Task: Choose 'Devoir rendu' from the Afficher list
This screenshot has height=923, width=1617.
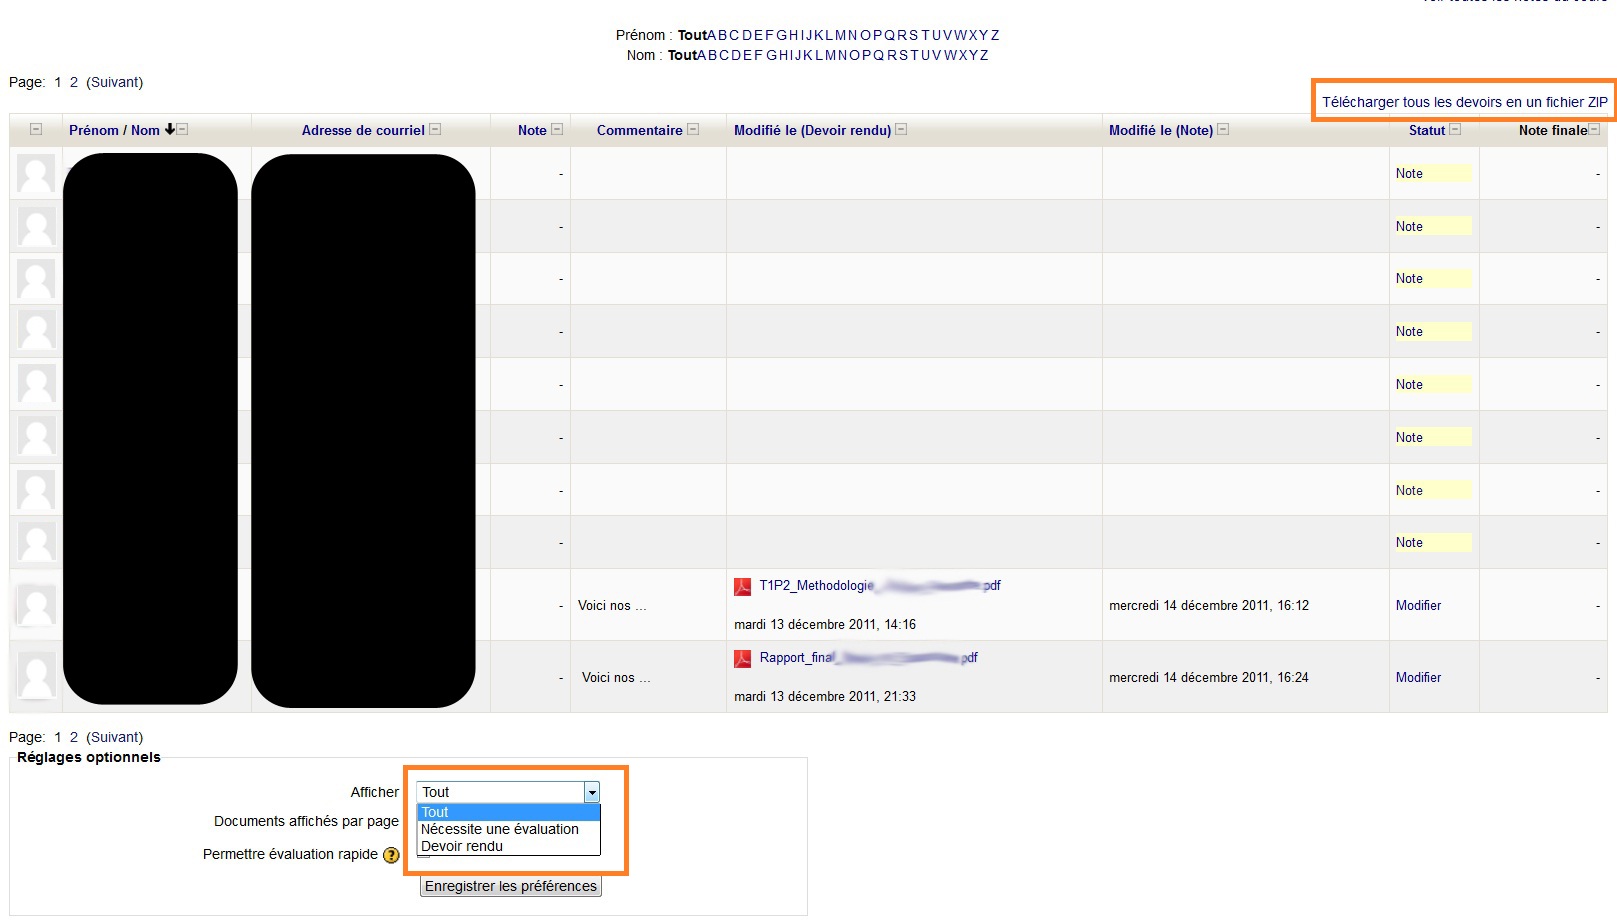Action: tap(462, 846)
